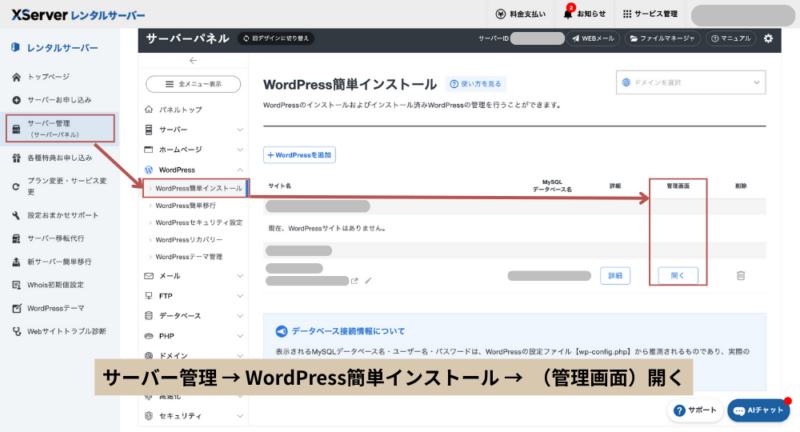Image resolution: width=800 pixels, height=432 pixels.
Task: Open サーバー管理 in left navigation
Action: [60, 127]
